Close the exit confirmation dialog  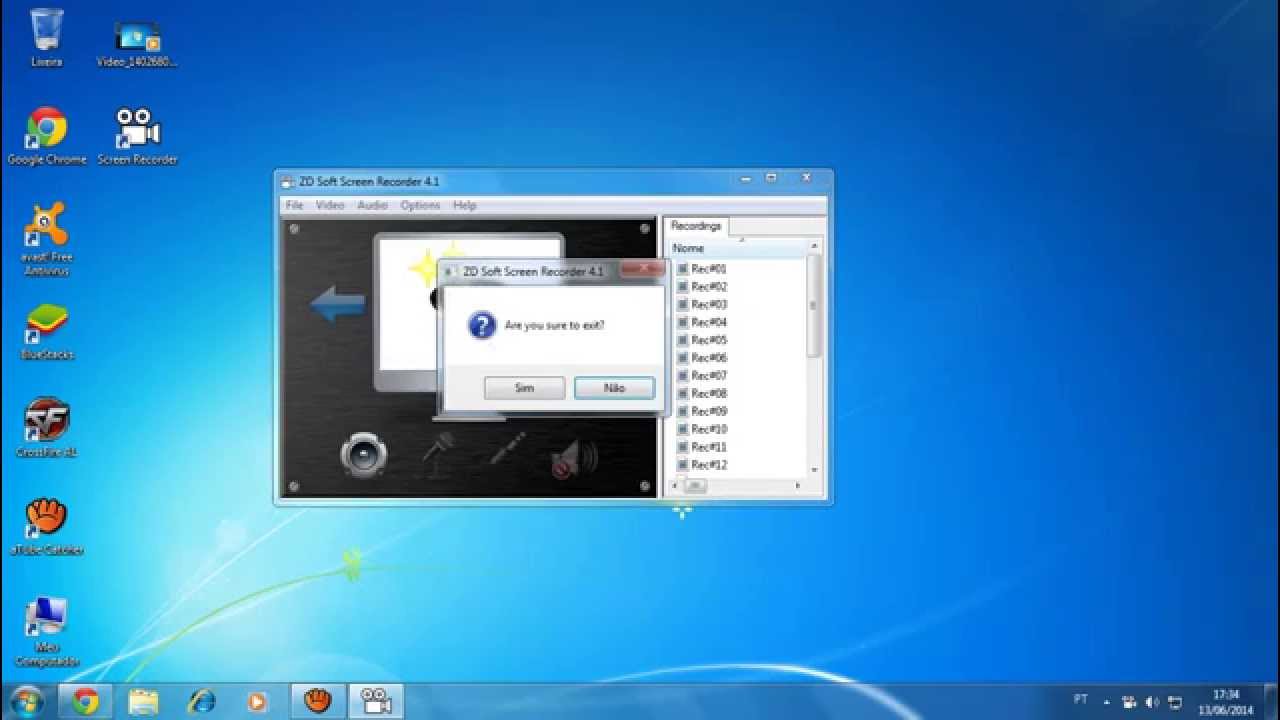(641, 270)
